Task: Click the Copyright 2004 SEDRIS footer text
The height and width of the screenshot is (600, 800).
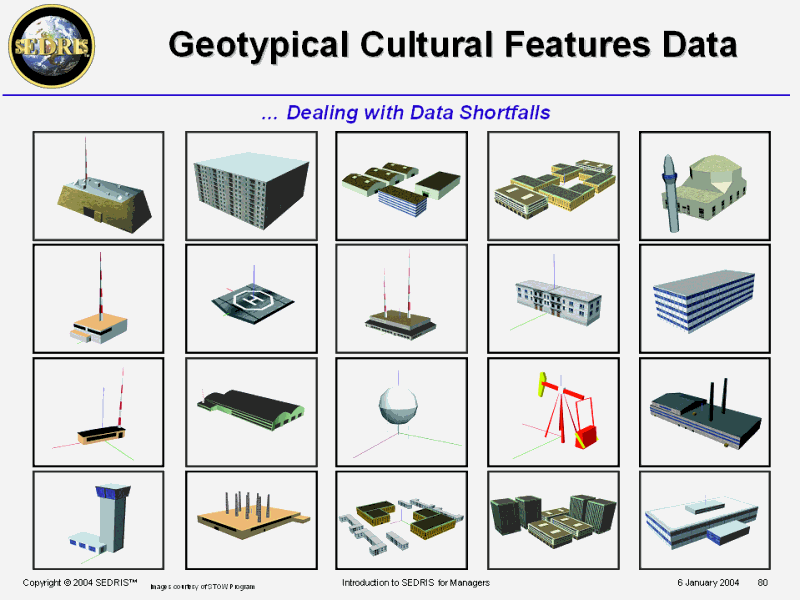Action: pyautogui.click(x=79, y=582)
